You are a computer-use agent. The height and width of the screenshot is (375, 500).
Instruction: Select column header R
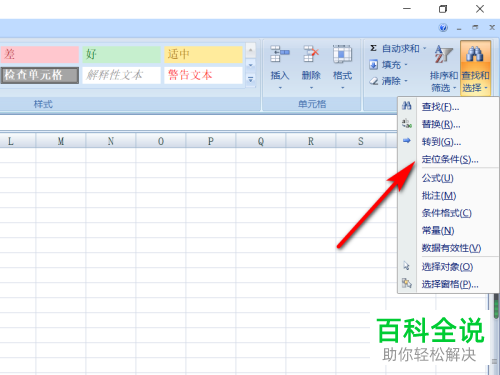click(x=311, y=141)
